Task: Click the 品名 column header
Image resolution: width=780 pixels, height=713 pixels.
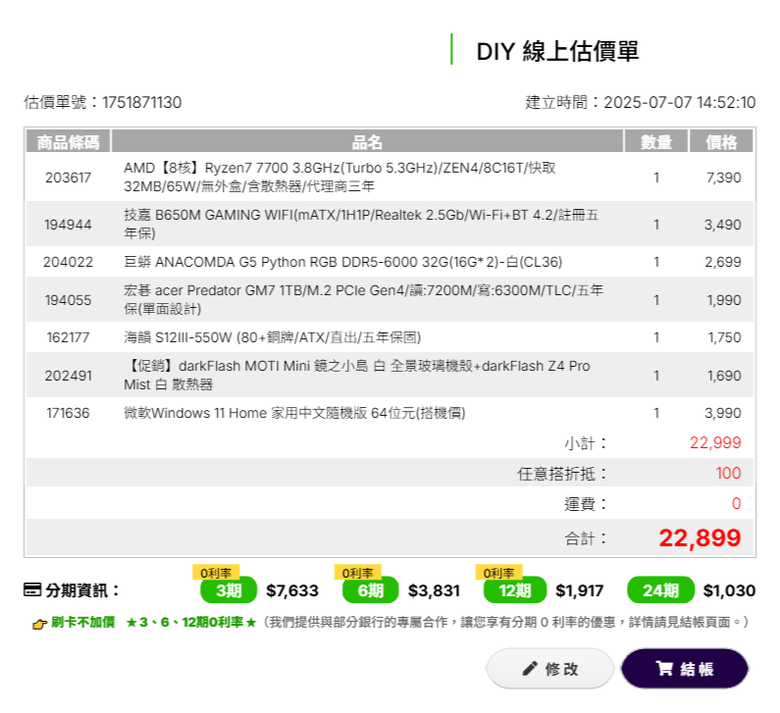Action: pos(367,142)
